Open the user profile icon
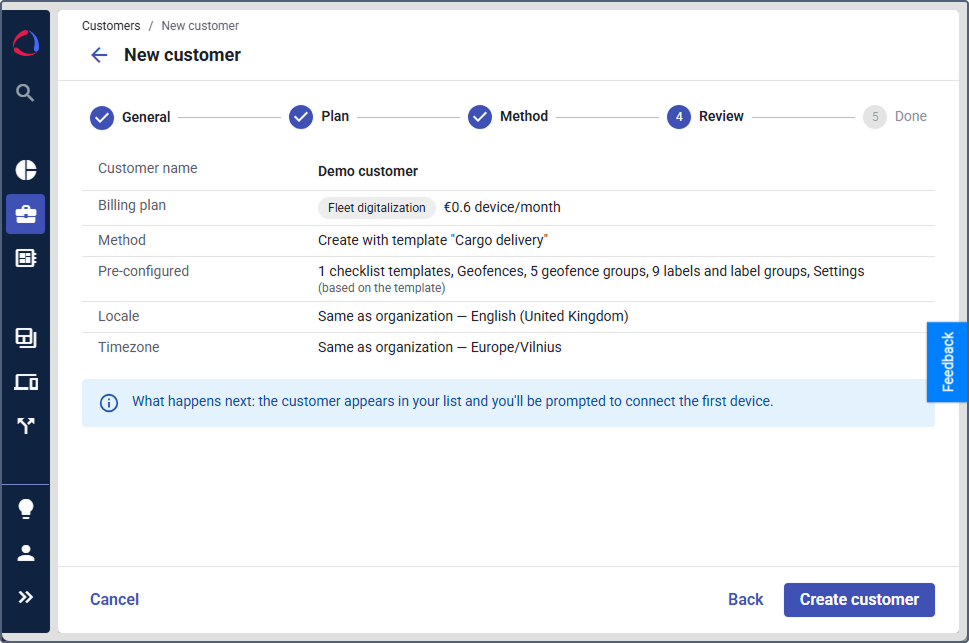The width and height of the screenshot is (969, 643). [26, 553]
